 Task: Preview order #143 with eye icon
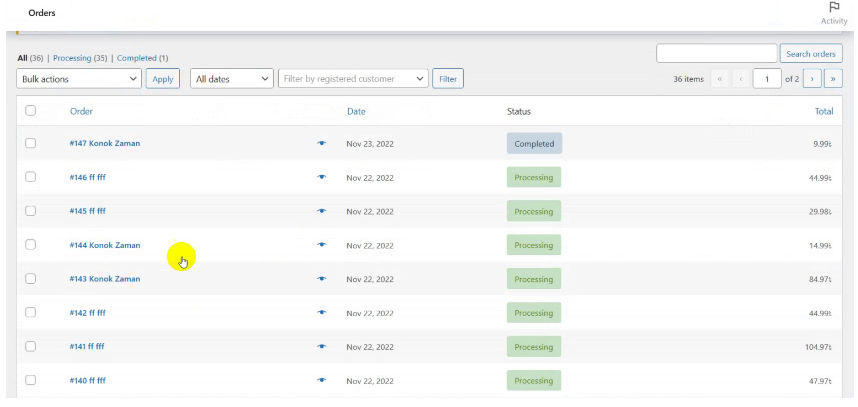(322, 279)
